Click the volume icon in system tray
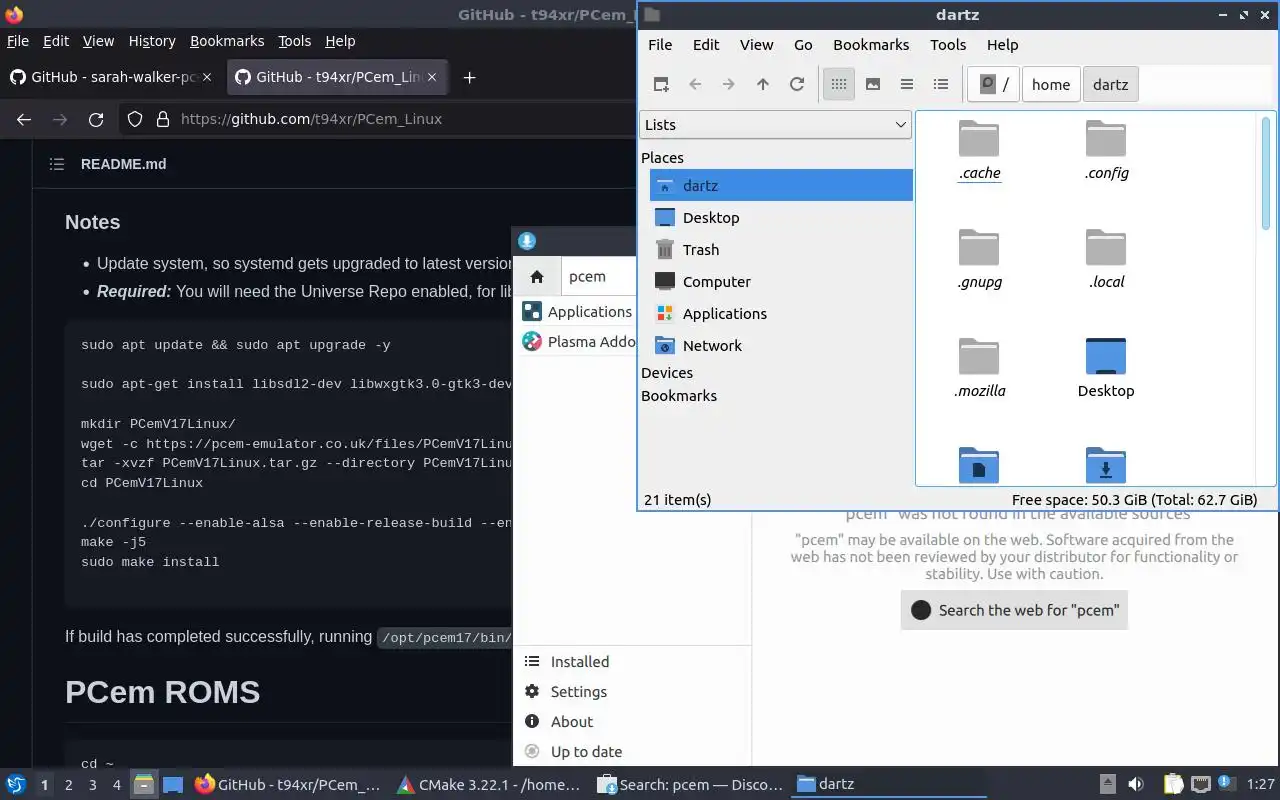This screenshot has width=1280, height=800. [x=1136, y=785]
